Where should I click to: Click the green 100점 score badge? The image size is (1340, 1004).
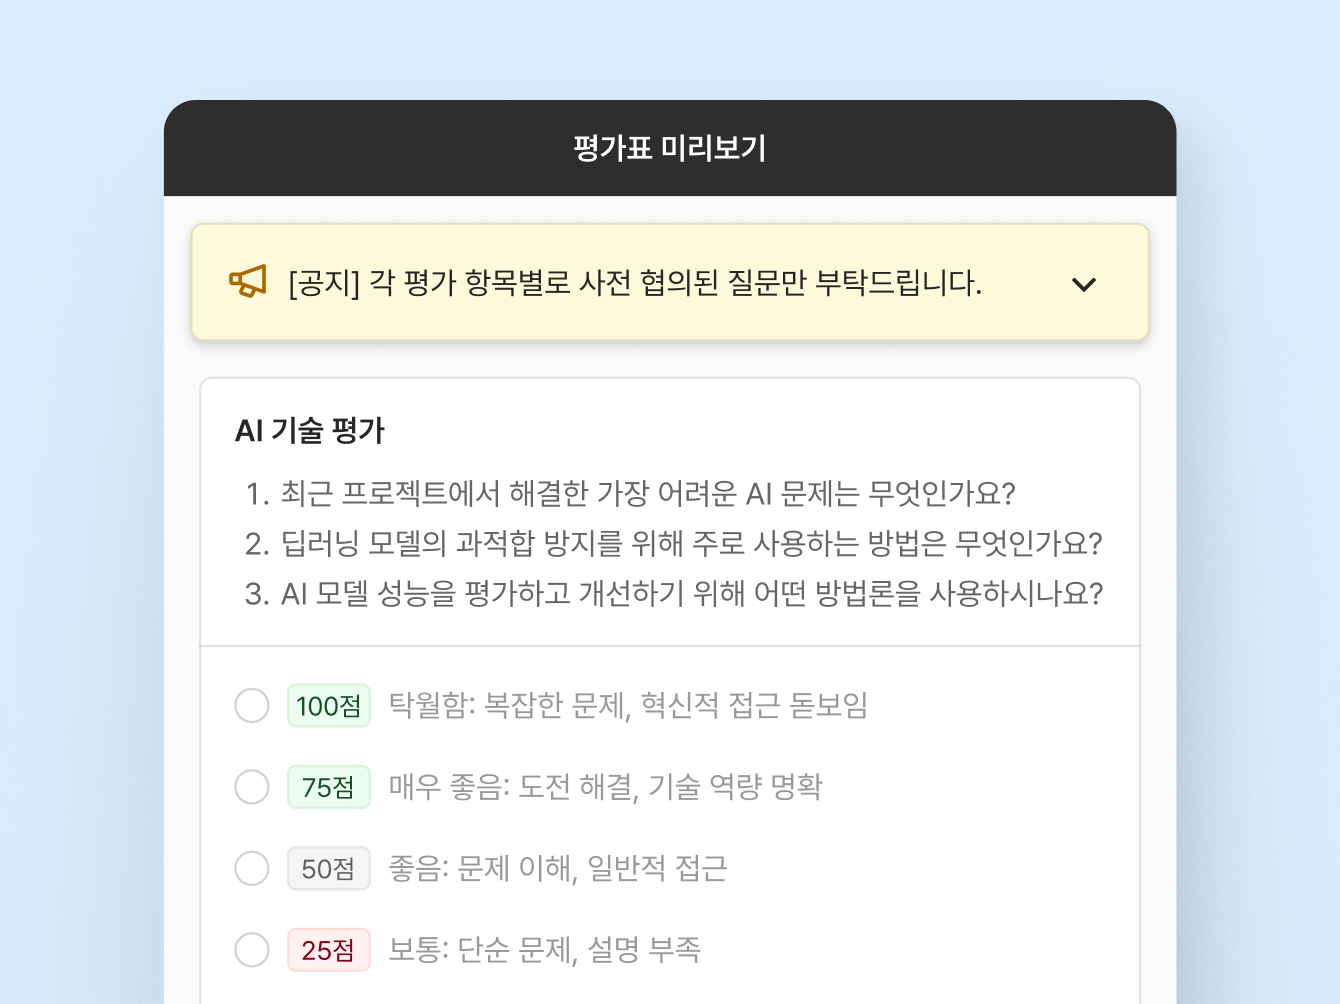click(329, 706)
